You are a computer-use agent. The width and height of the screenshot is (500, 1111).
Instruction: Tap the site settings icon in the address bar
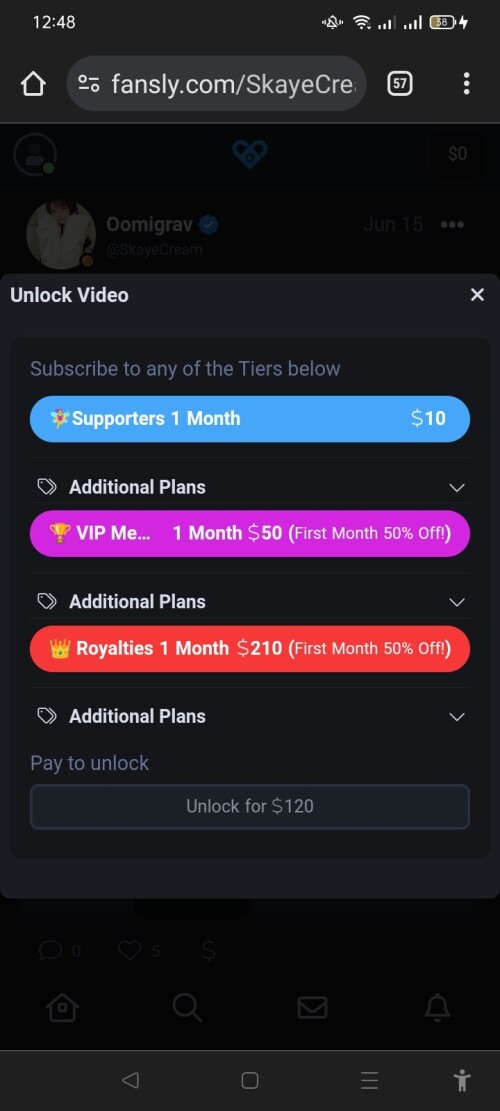[89, 84]
